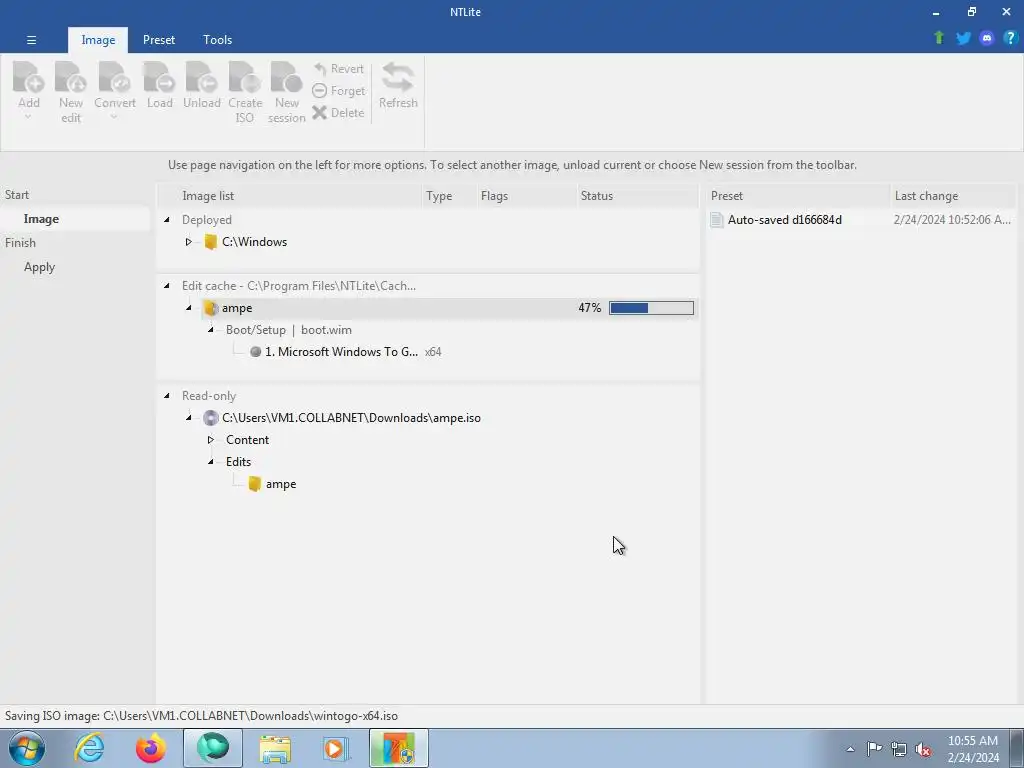Open the Help question mark icon
Image resolution: width=1024 pixels, height=768 pixels.
point(1010,38)
